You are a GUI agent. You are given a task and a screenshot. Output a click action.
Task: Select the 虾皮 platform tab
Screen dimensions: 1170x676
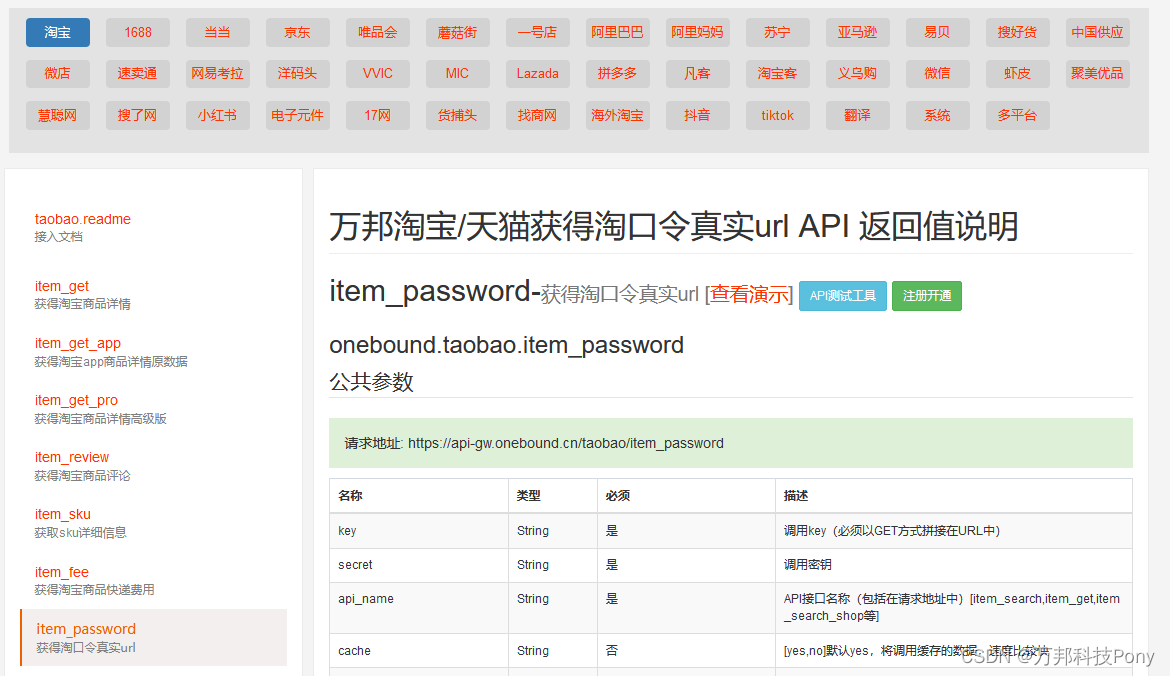click(x=1017, y=73)
